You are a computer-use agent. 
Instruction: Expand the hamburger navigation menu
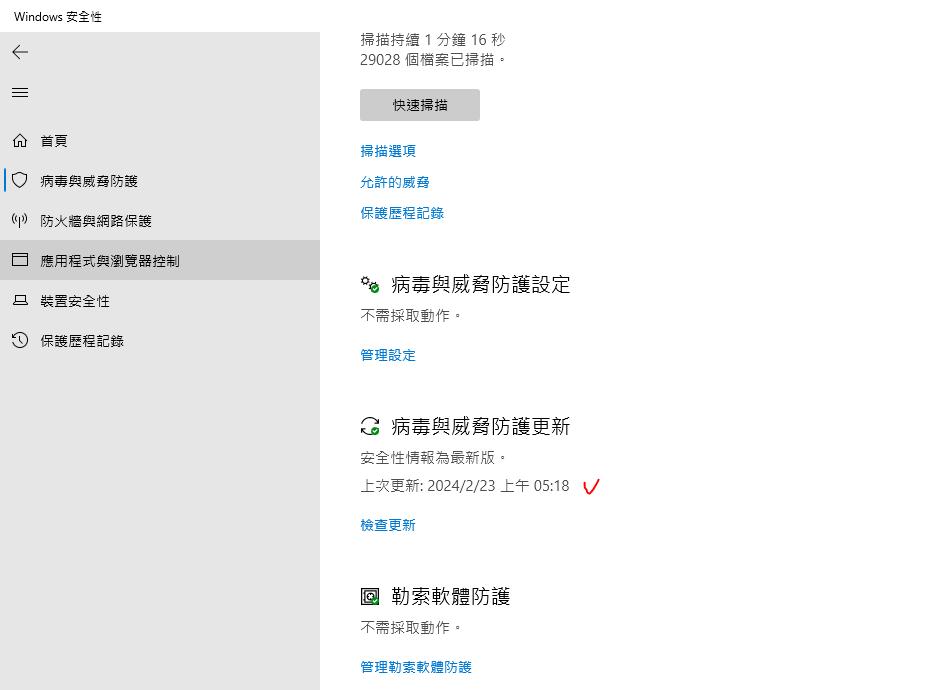tap(20, 92)
